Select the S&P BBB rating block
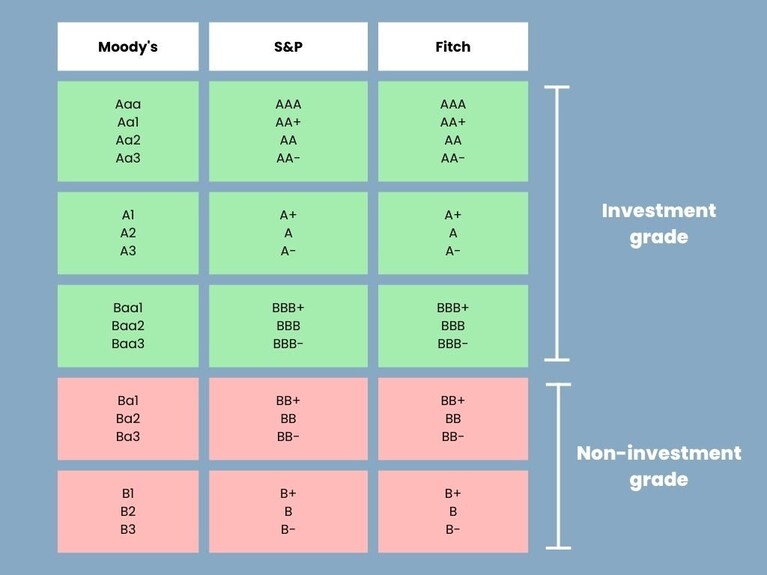Screen dimensions: 767x575 [x=288, y=326]
